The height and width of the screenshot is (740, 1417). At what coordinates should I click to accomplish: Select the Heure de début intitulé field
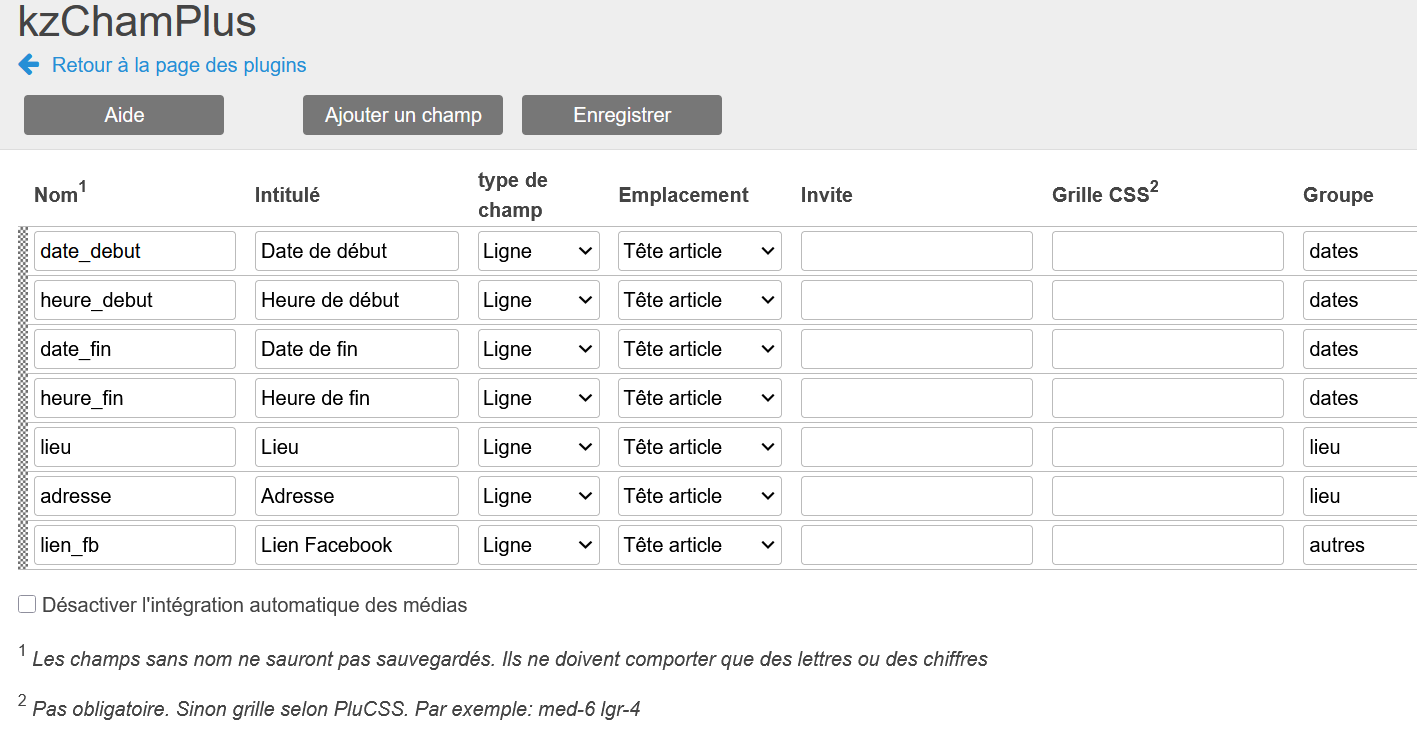(x=356, y=300)
